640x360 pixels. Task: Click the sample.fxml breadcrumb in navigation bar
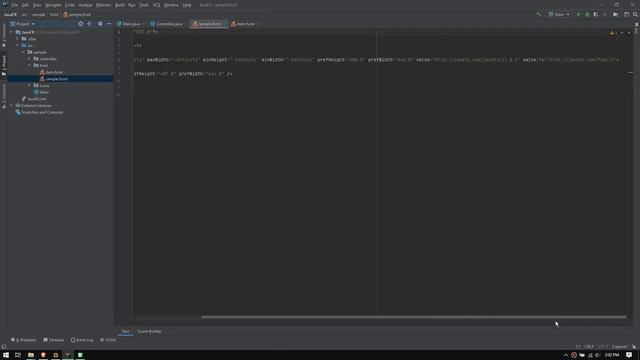tap(77, 14)
